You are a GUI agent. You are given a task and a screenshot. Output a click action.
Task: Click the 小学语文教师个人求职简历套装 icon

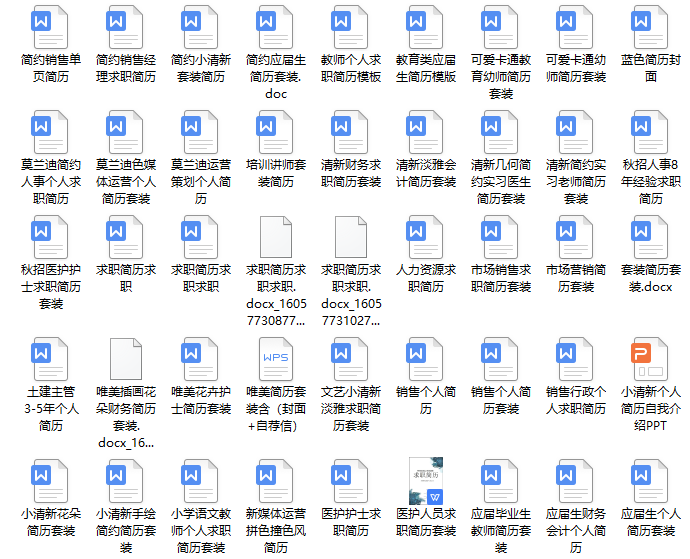200,481
